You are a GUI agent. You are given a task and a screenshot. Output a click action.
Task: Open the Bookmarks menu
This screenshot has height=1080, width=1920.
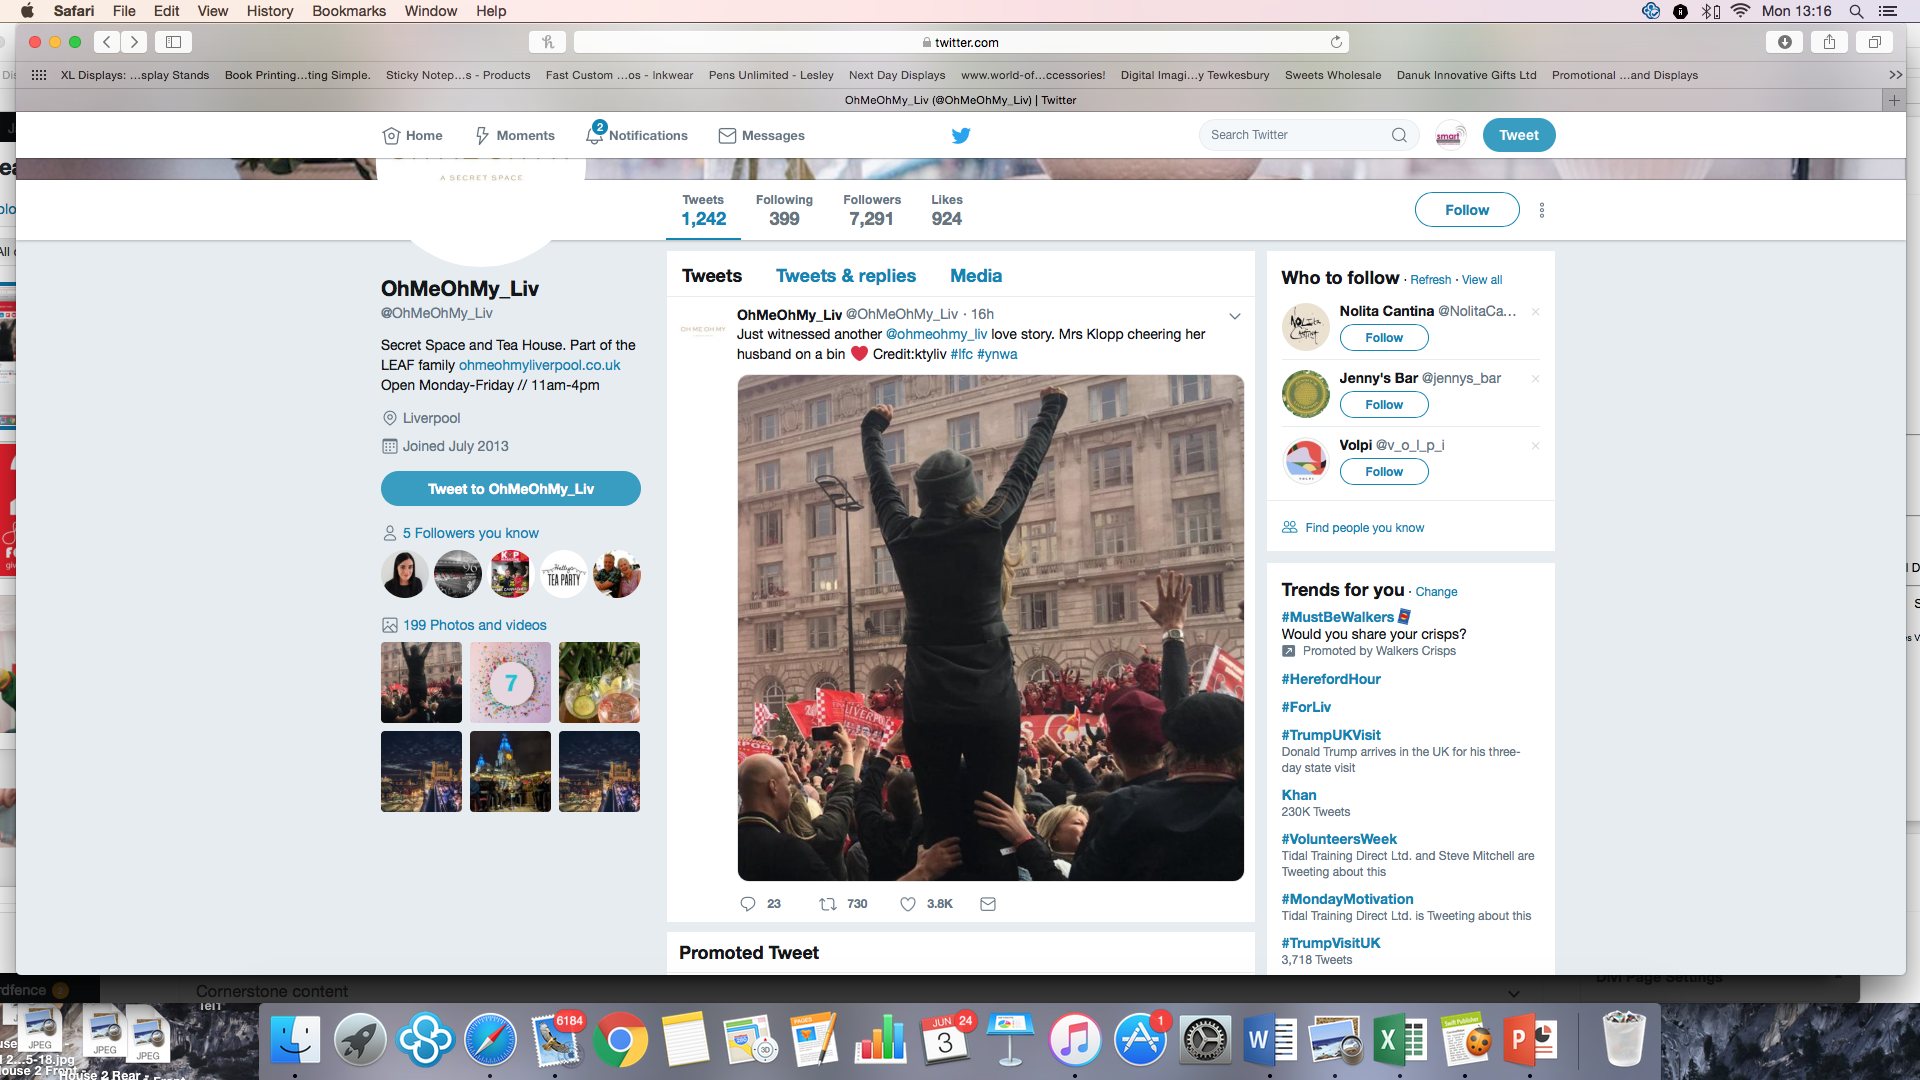click(x=349, y=11)
